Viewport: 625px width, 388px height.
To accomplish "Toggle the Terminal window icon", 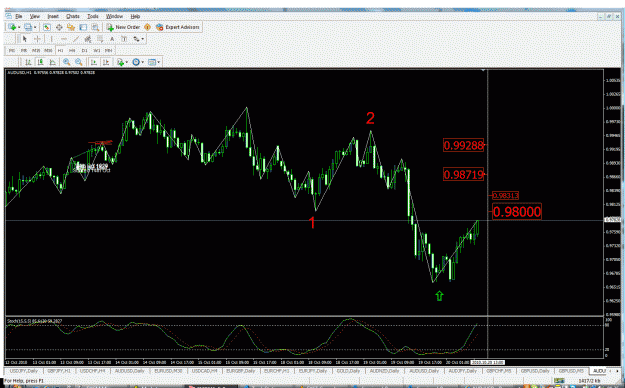I will (83, 27).
